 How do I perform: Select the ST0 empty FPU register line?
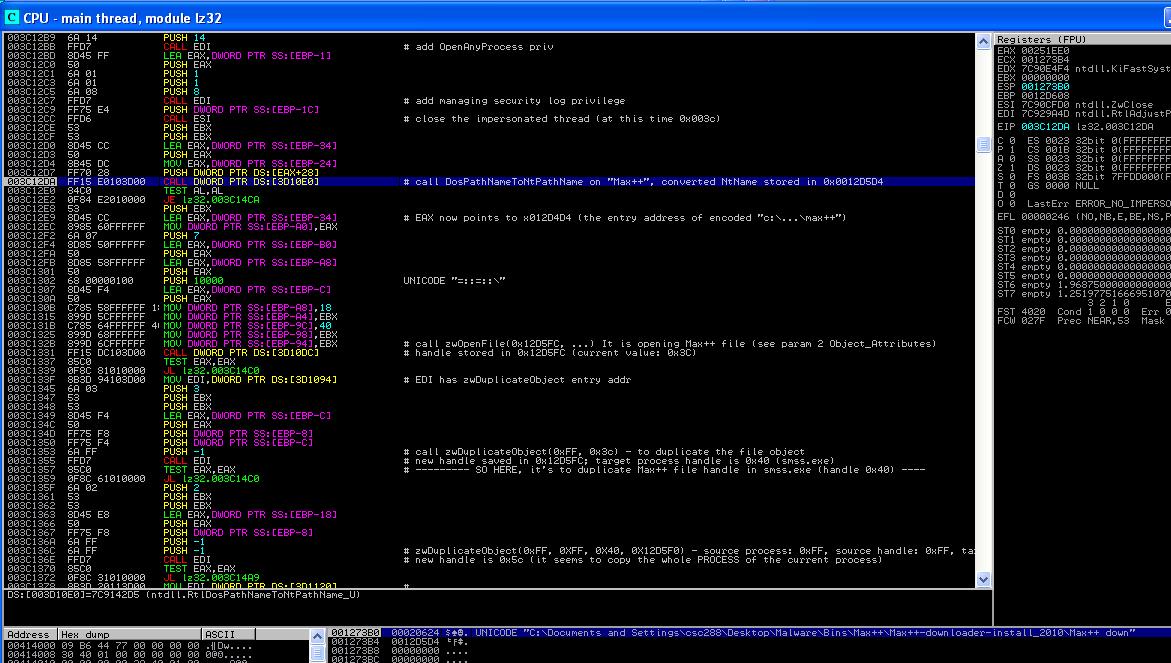[1084, 231]
